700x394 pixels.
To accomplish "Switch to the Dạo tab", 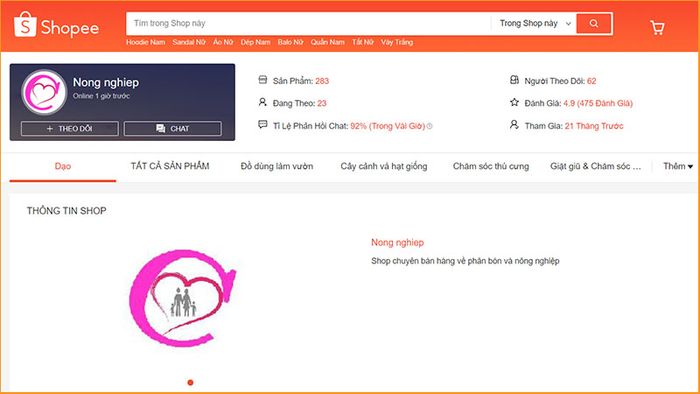I will point(62,166).
